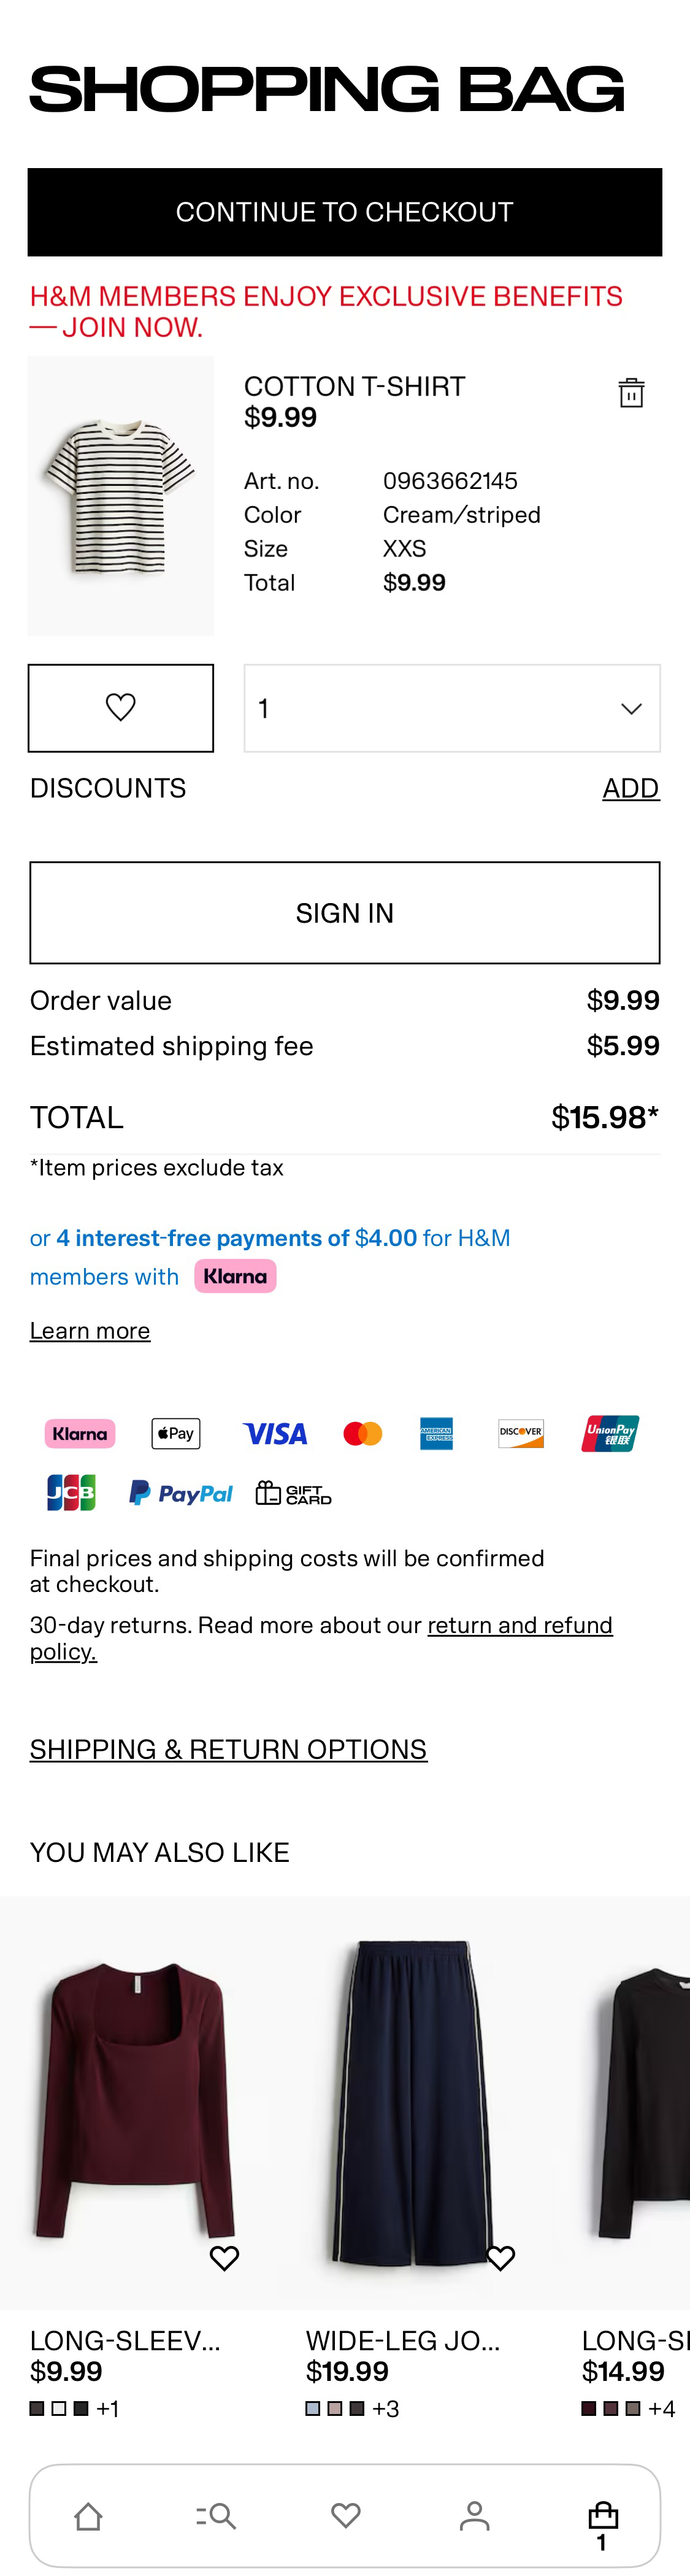The height and width of the screenshot is (2576, 690).
Task: Open the return and refund policy link
Action: (519, 1625)
